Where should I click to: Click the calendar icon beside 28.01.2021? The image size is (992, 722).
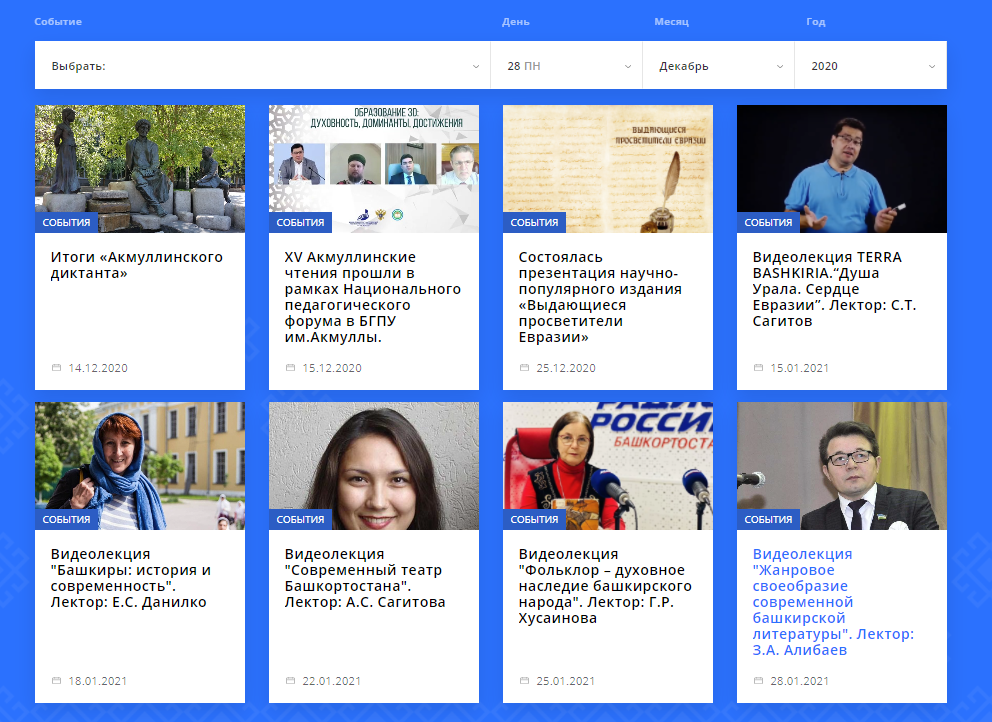coord(759,681)
